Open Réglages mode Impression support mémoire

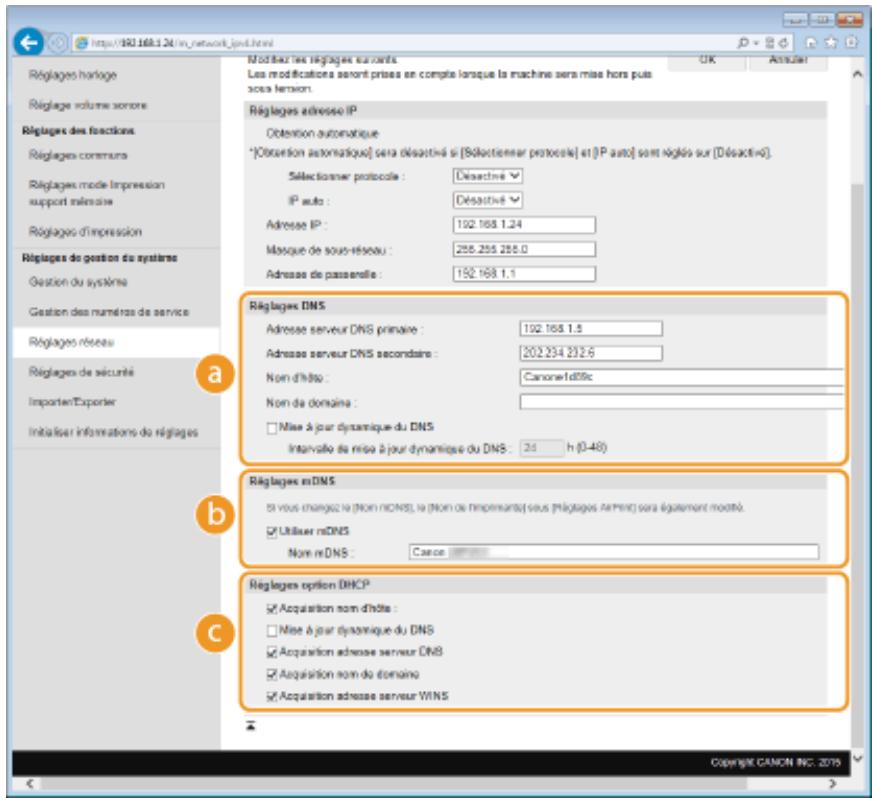(97, 193)
